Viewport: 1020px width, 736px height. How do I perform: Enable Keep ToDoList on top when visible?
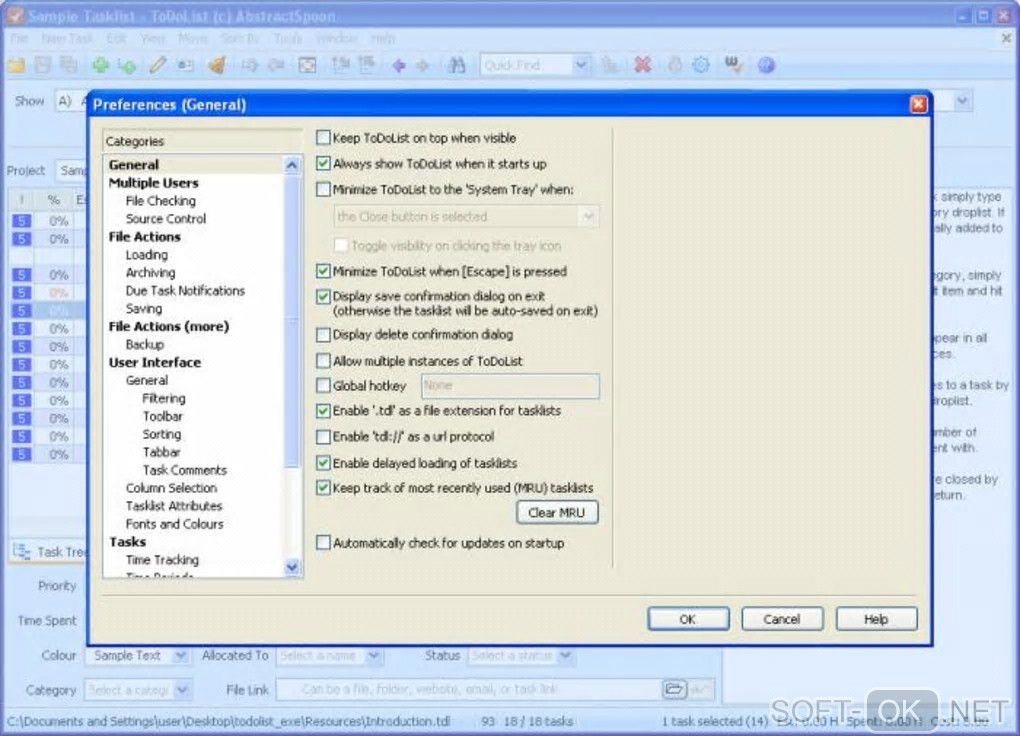pyautogui.click(x=323, y=138)
